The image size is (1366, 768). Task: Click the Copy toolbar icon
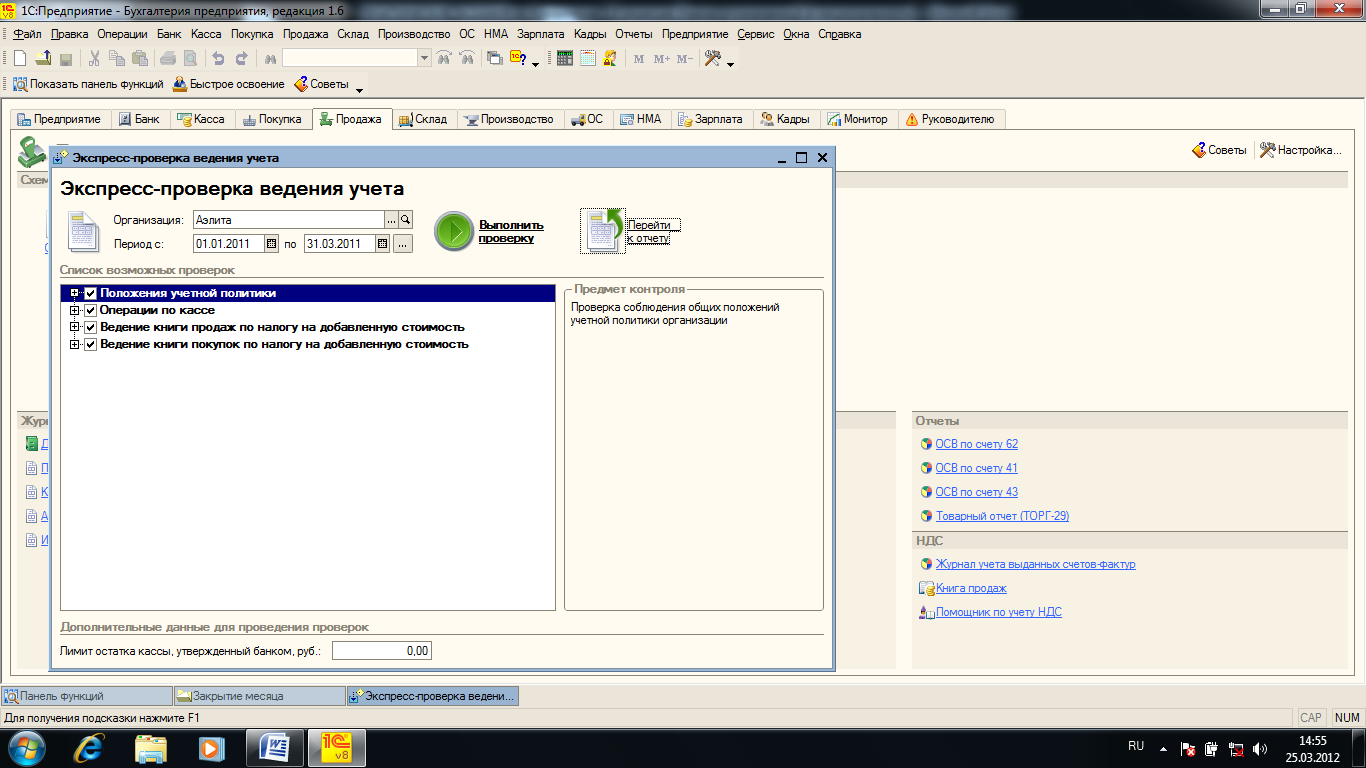pyautogui.click(x=118, y=59)
